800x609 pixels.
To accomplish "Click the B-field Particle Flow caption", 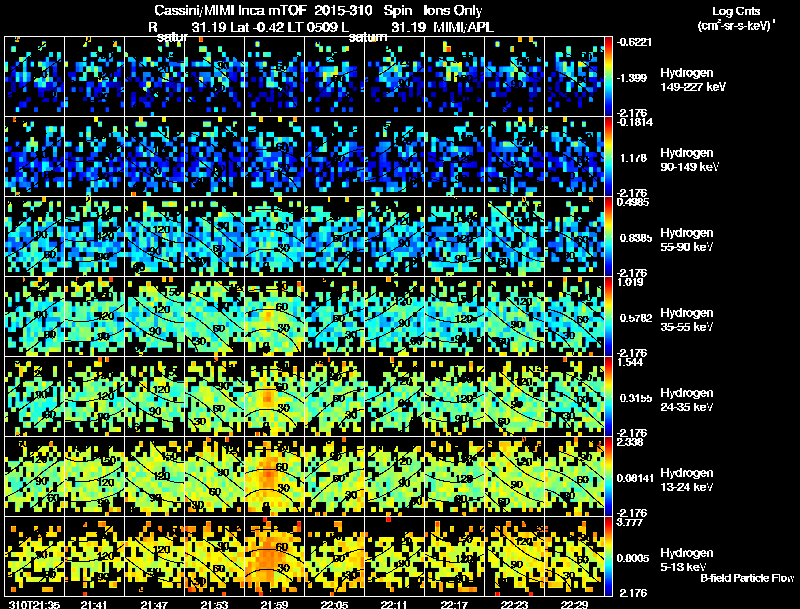I will tap(747, 578).
